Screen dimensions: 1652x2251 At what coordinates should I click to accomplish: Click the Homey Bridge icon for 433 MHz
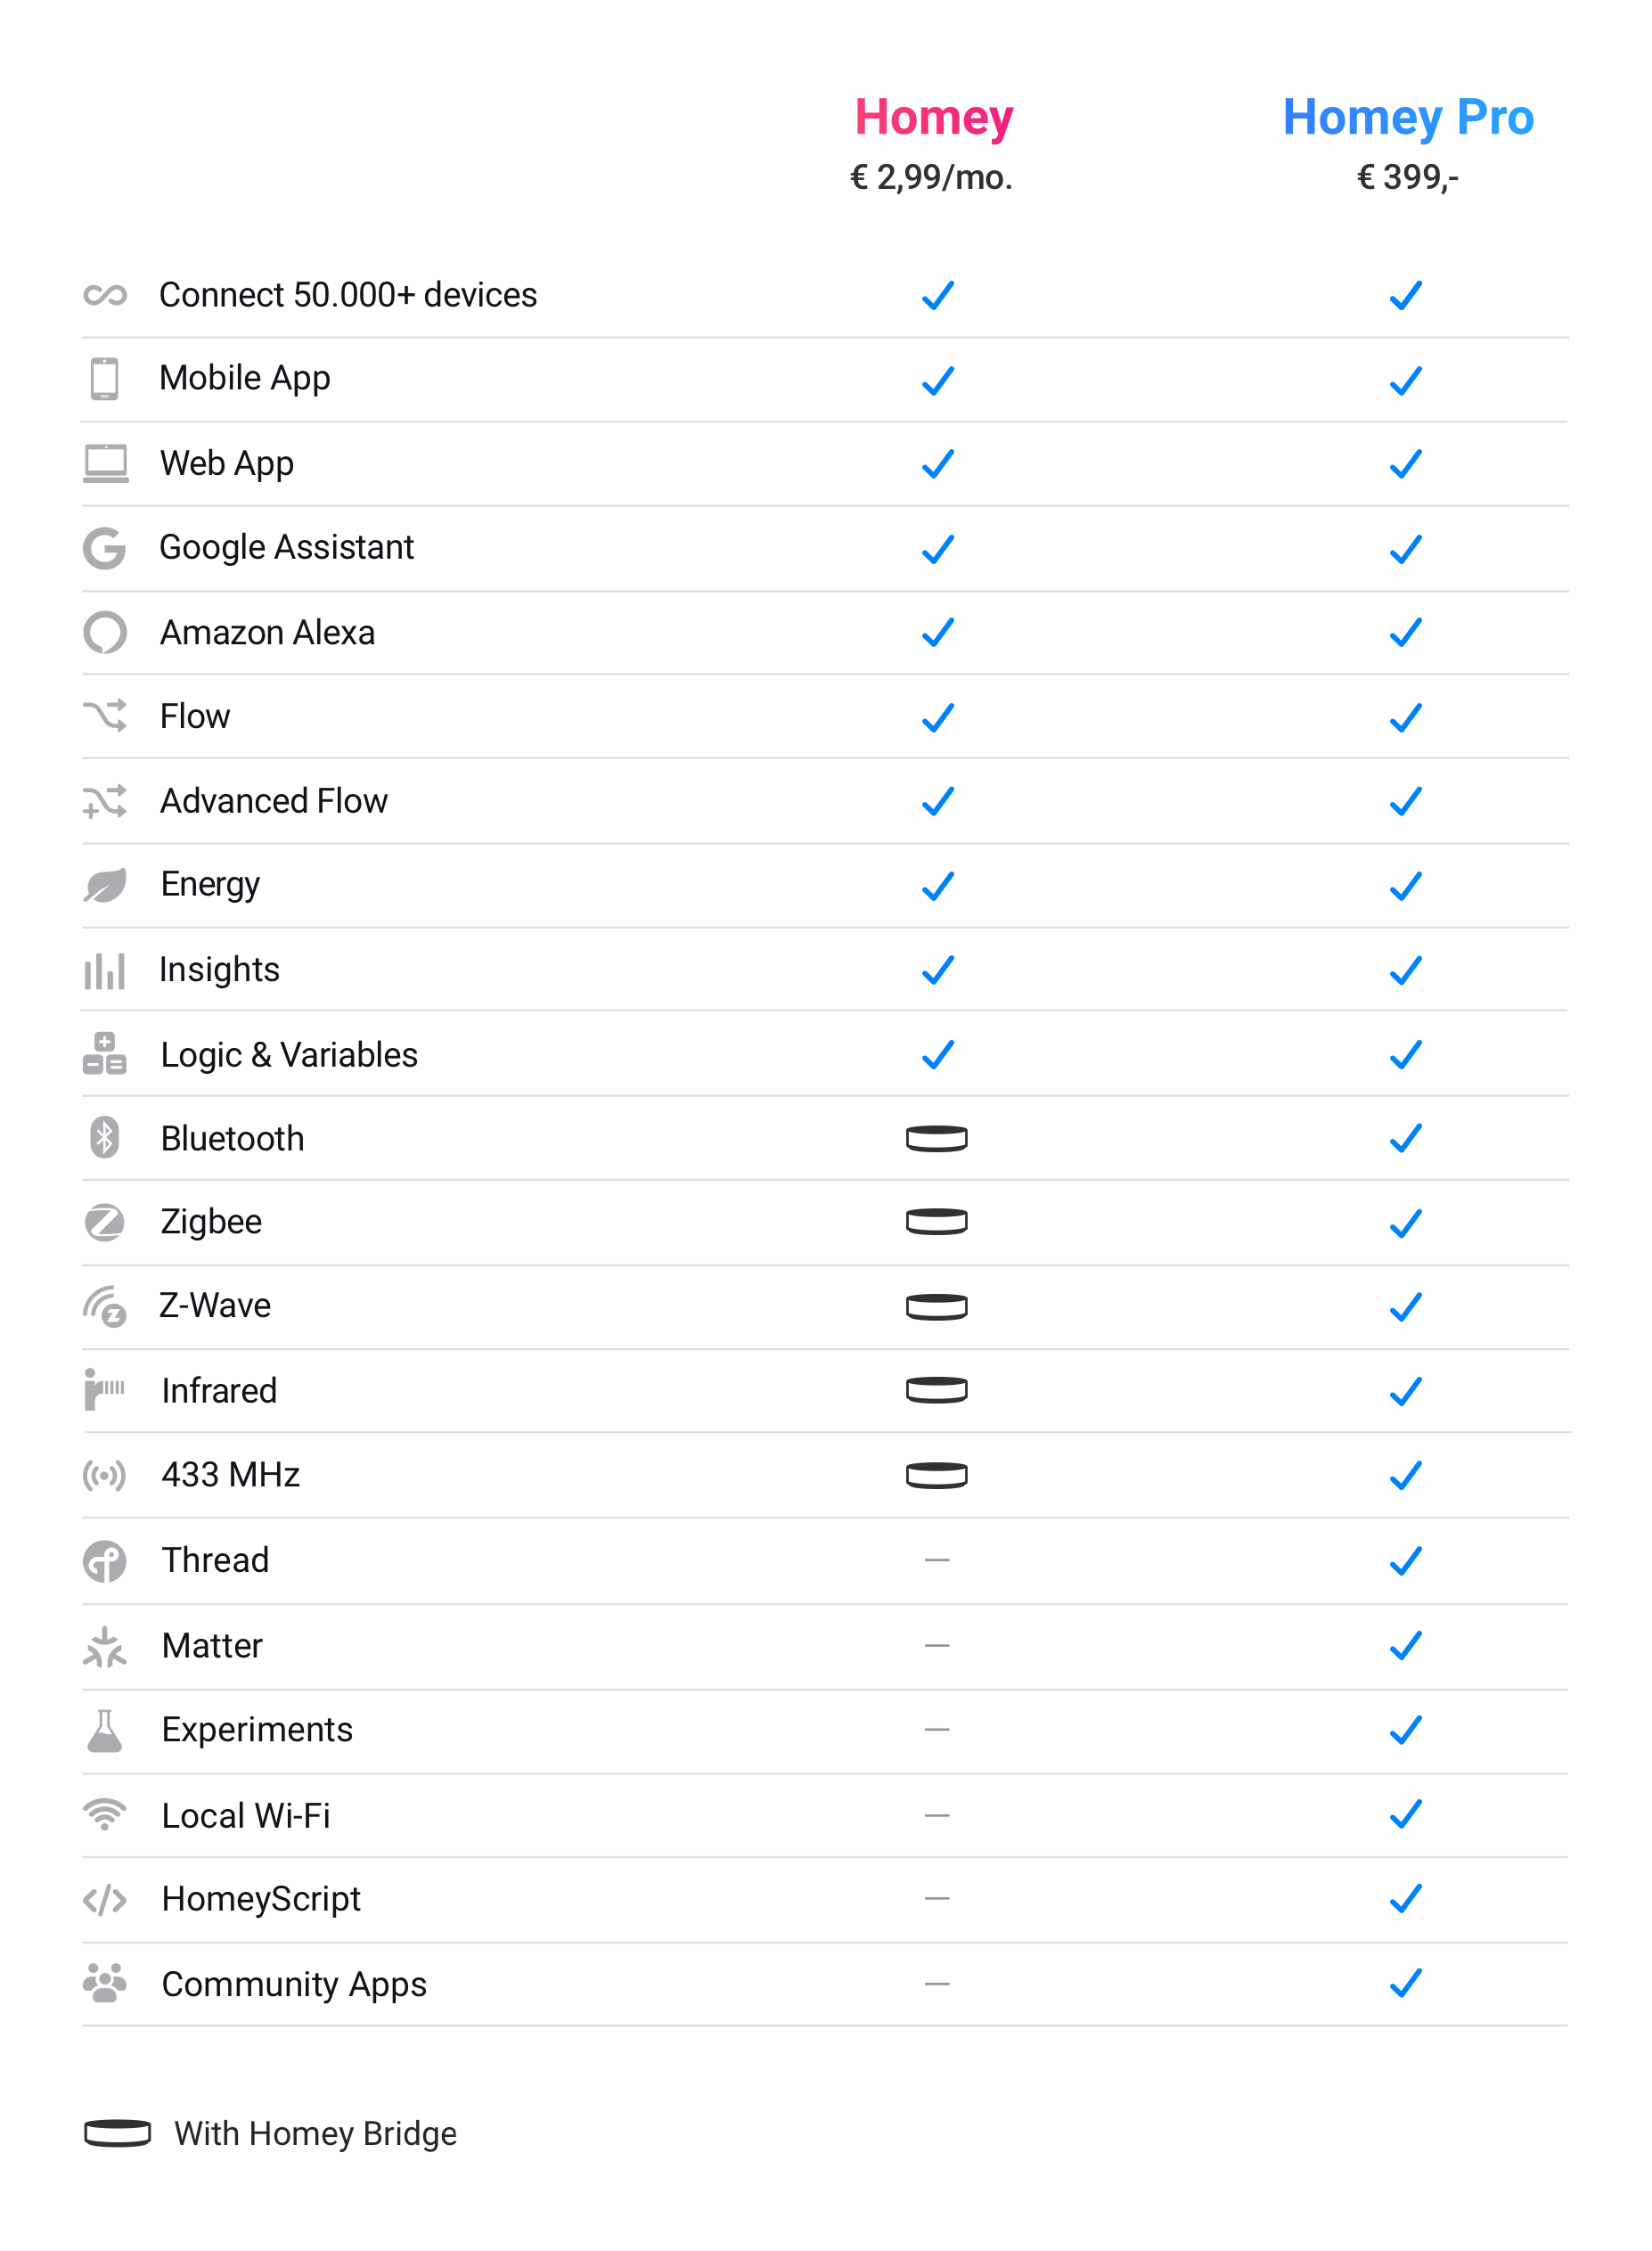(x=936, y=1475)
